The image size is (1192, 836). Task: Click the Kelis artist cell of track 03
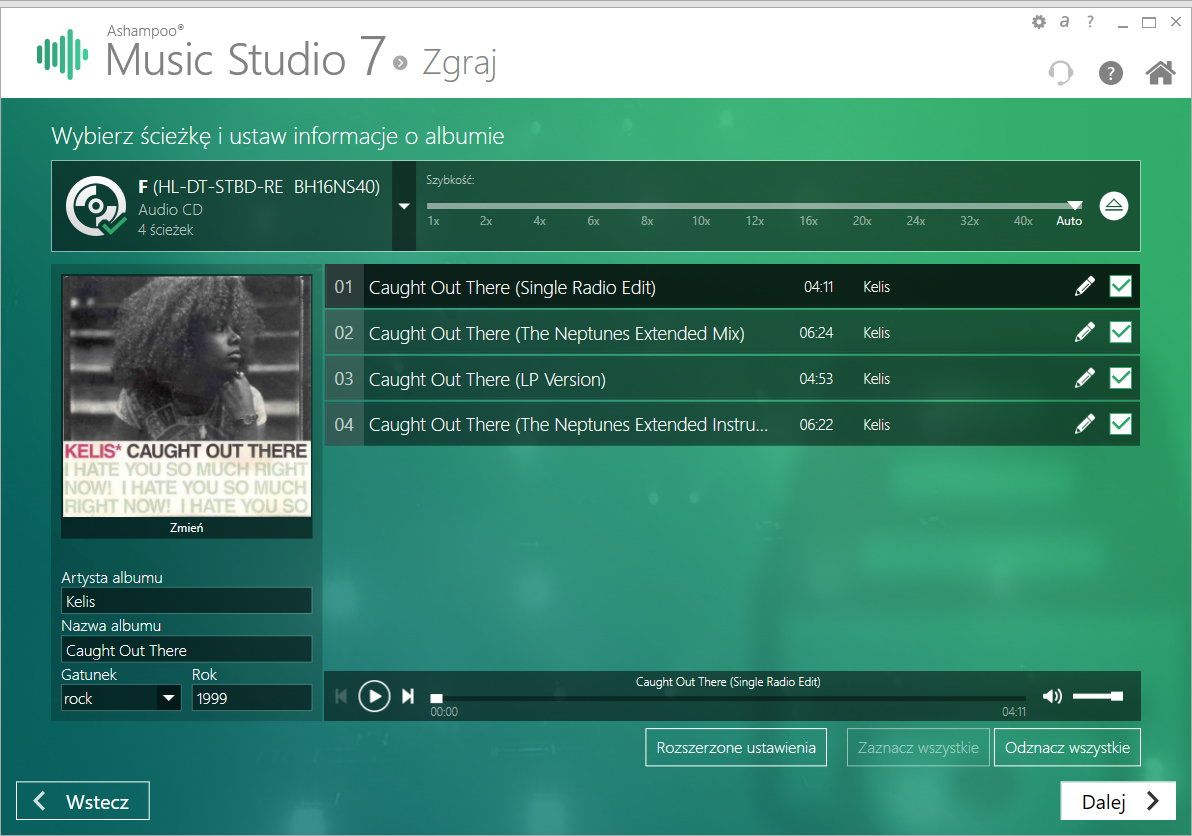tap(877, 378)
